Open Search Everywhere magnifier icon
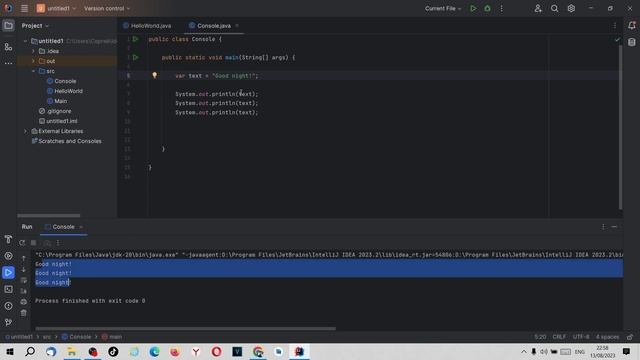This screenshot has height=360, width=640. [x=554, y=8]
